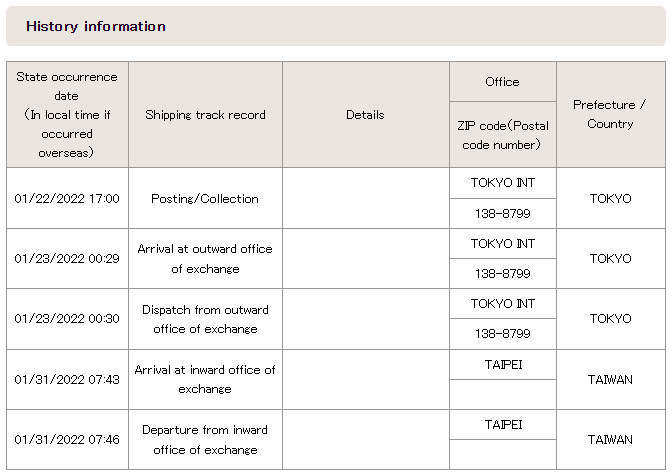The width and height of the screenshot is (672, 476).
Task: Click TAIWAN country in the 07:43 row
Action: tap(611, 379)
